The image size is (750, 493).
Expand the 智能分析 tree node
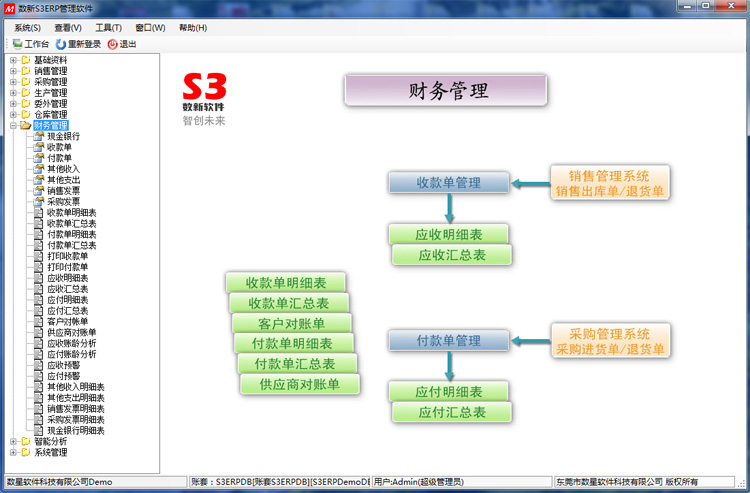coord(13,441)
